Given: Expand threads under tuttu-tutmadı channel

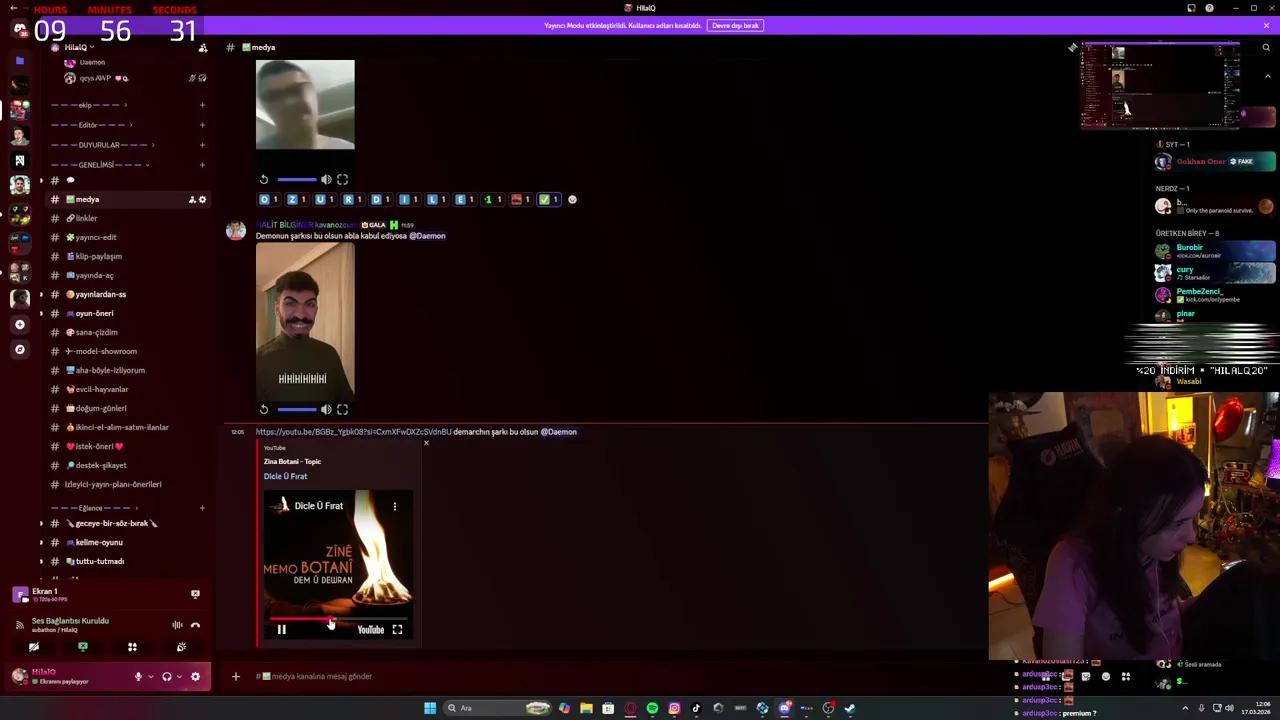Looking at the screenshot, I should tap(41, 561).
